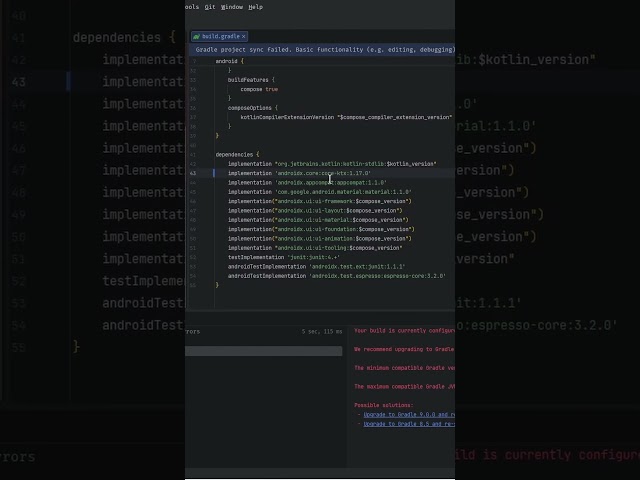Screen dimensions: 640x480
Task: Click the ui-material implementation line
Action: [x=318, y=220]
